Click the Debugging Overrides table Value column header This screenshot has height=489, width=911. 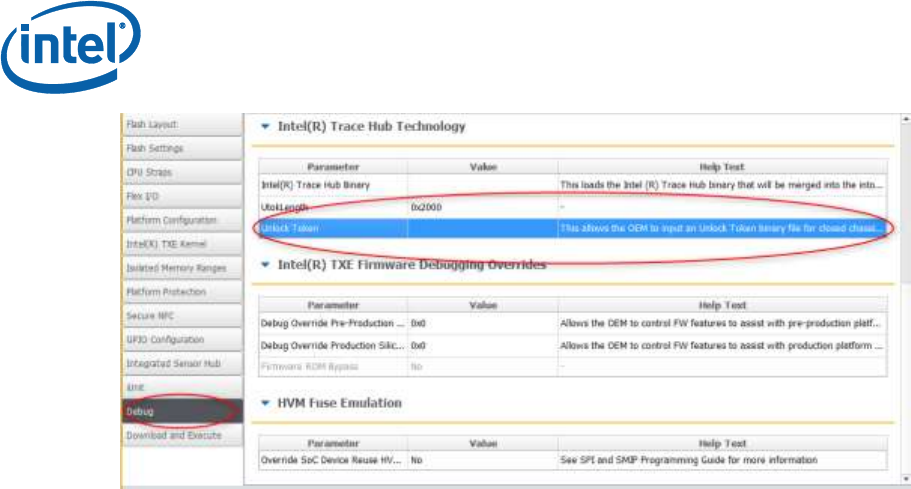pyautogui.click(x=483, y=305)
